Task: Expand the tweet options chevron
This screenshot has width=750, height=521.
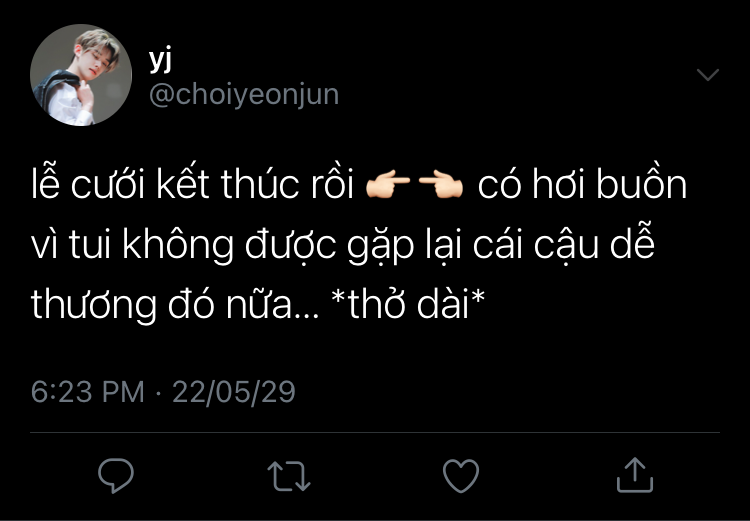Action: (708, 75)
